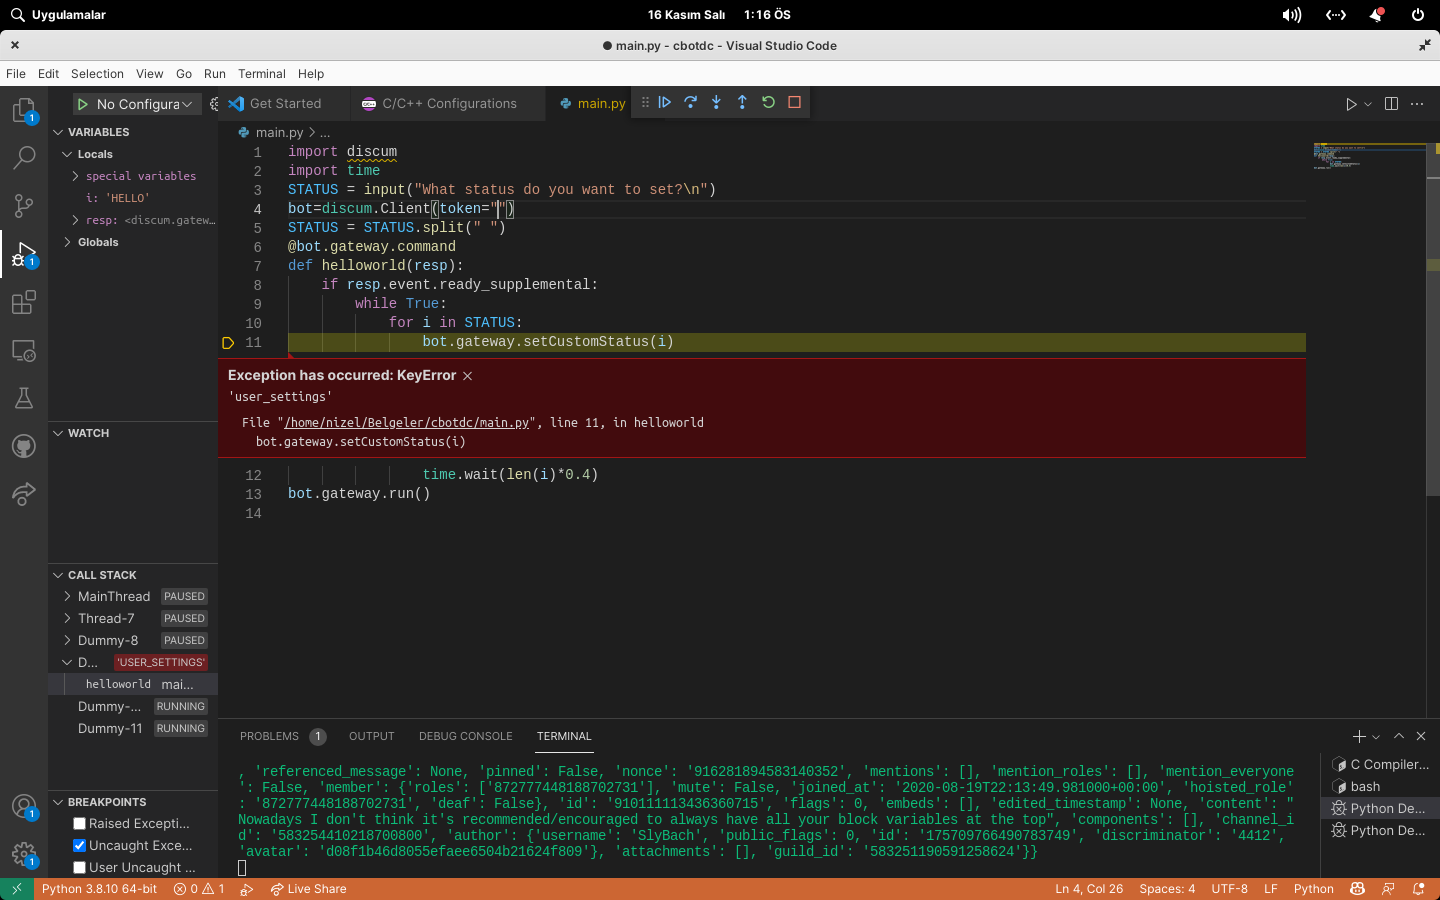Open the Extensions panel

24,302
